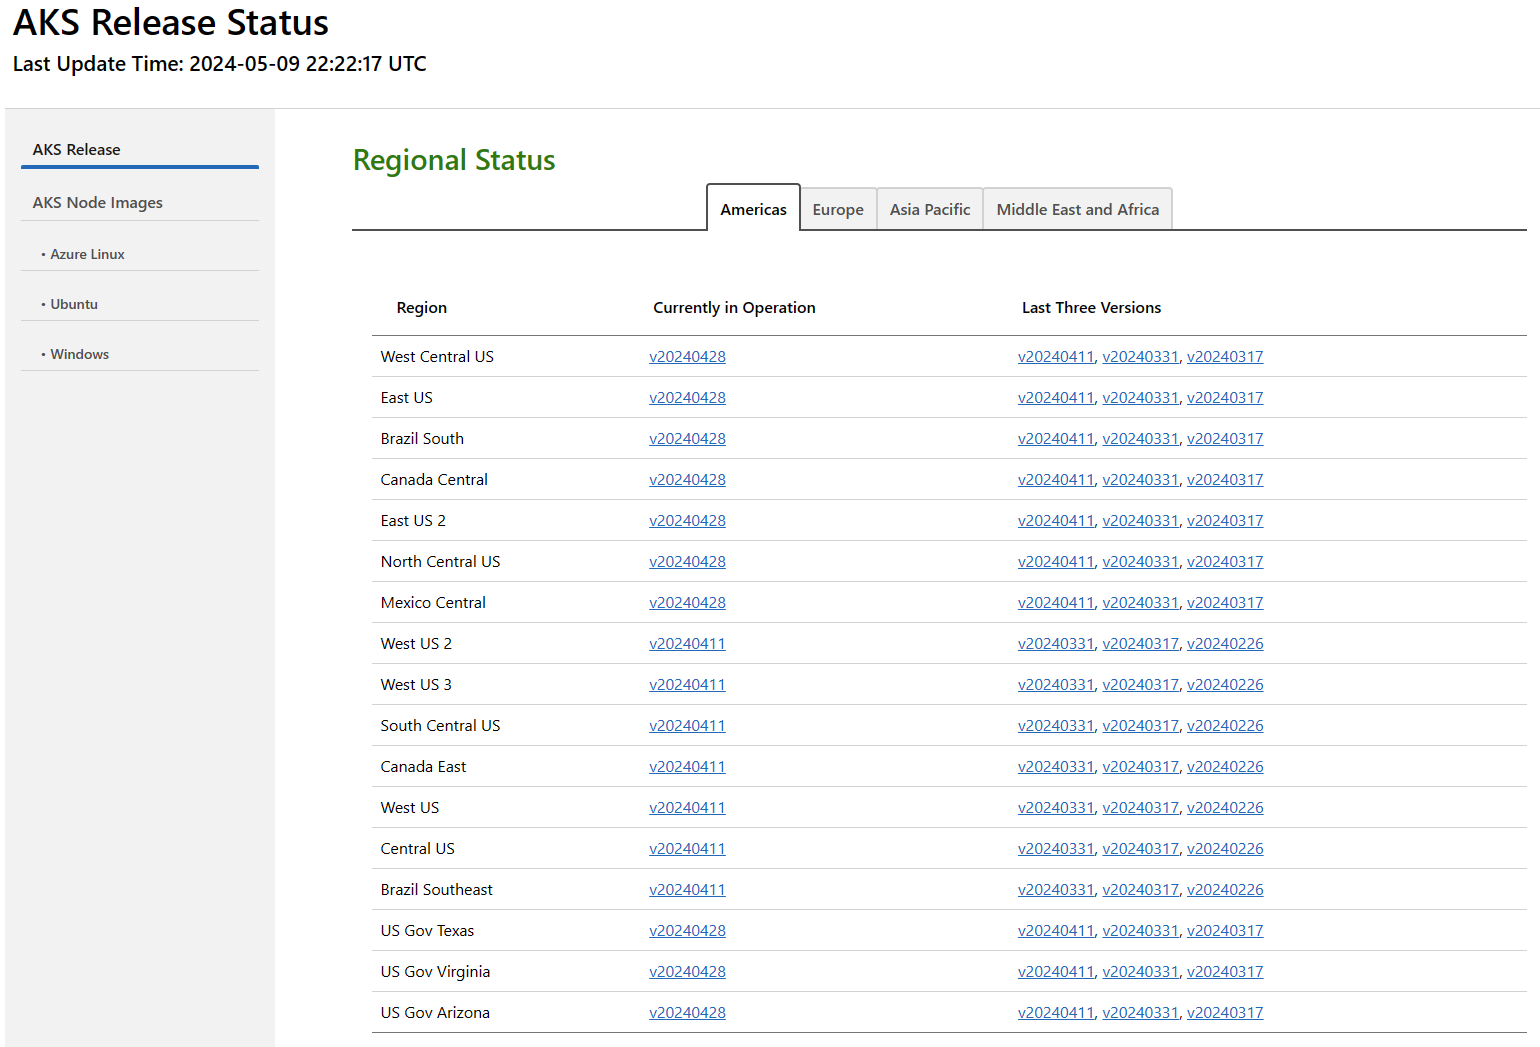Open US Gov Arizona's v20240428 version

click(x=687, y=1012)
